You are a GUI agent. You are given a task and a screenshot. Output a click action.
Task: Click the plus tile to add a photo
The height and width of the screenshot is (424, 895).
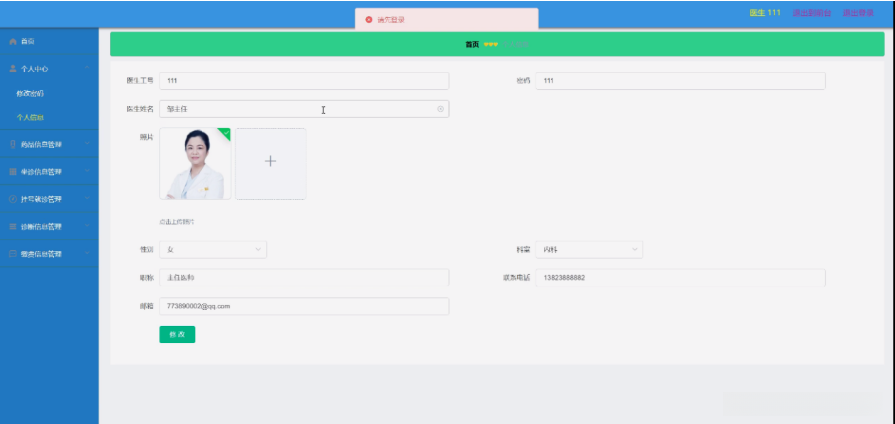coord(271,164)
